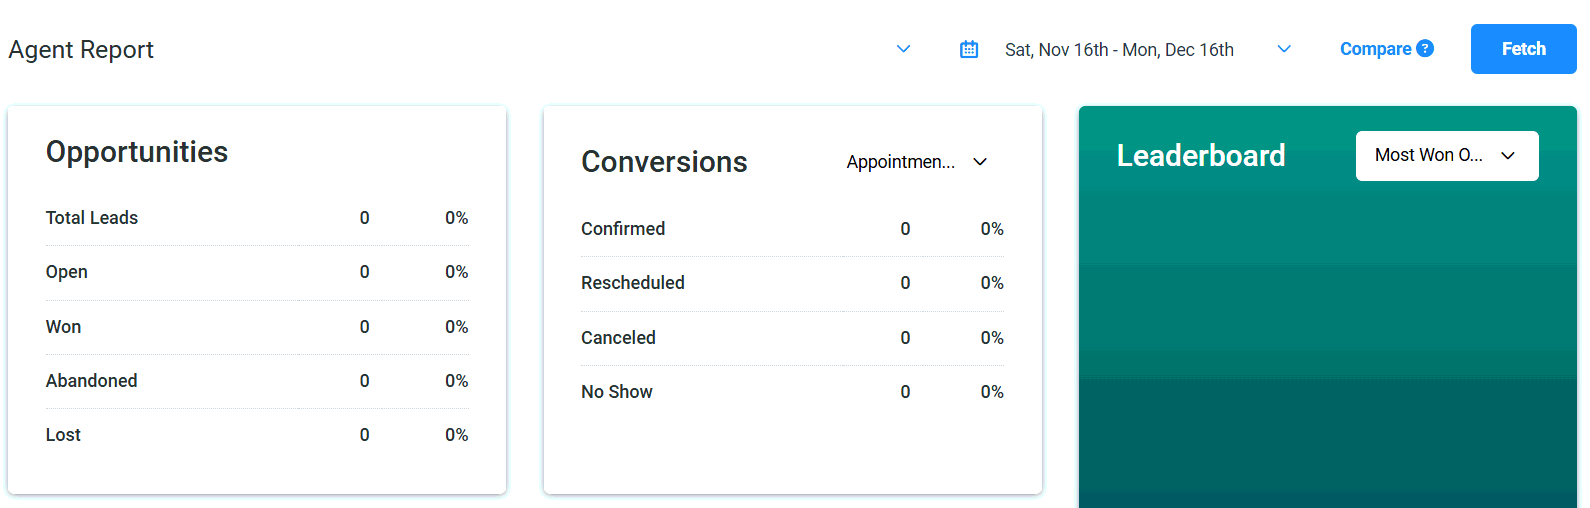Open the Most Won leaderboard dropdown
The image size is (1590, 508).
[1446, 156]
